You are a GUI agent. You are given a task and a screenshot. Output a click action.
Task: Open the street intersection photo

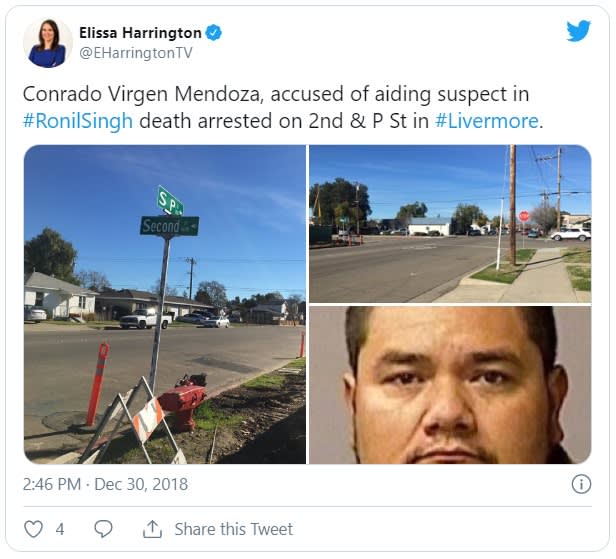point(450,224)
